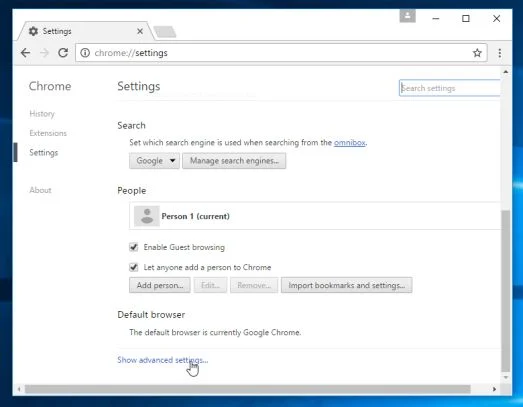Open the Google search engine dropdown
523x407 pixels.
click(x=154, y=161)
